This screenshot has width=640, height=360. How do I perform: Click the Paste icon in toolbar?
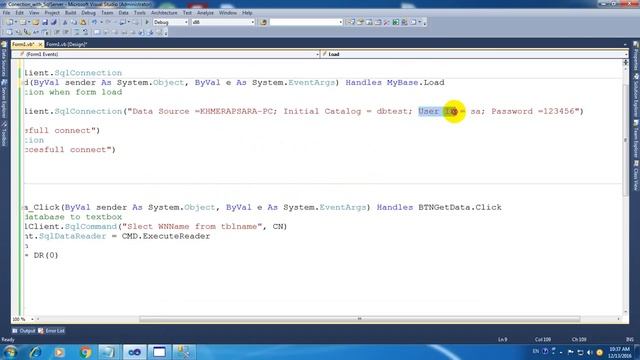click(x=83, y=22)
